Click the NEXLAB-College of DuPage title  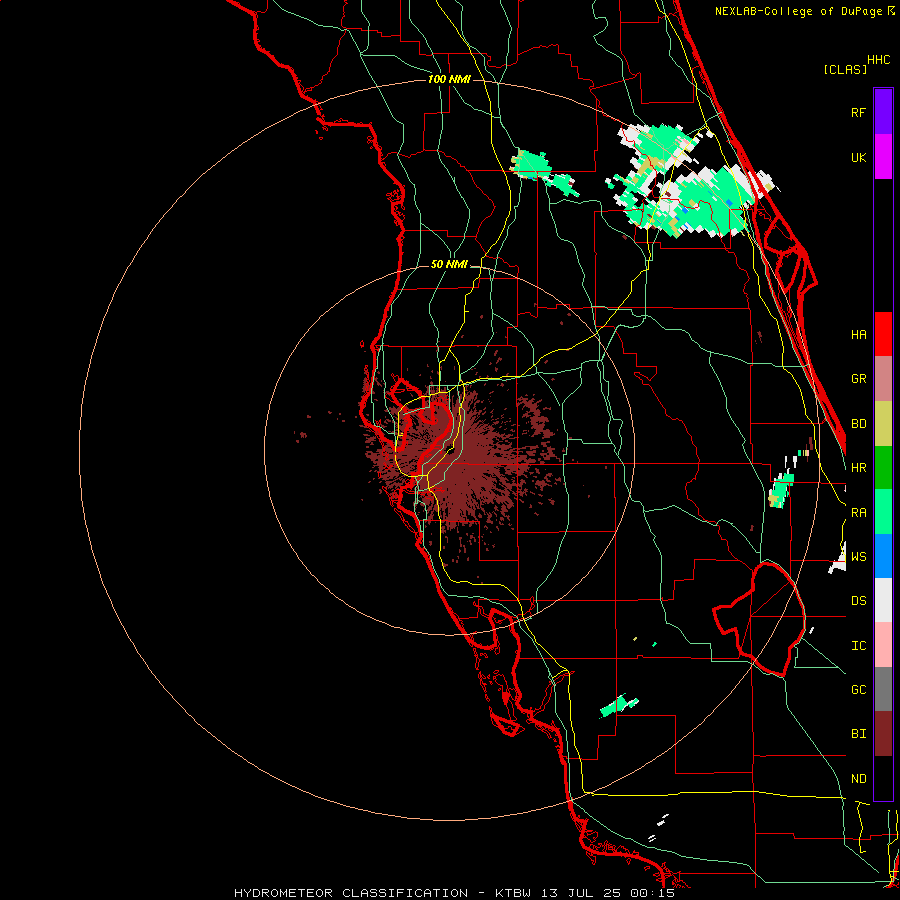804,11
